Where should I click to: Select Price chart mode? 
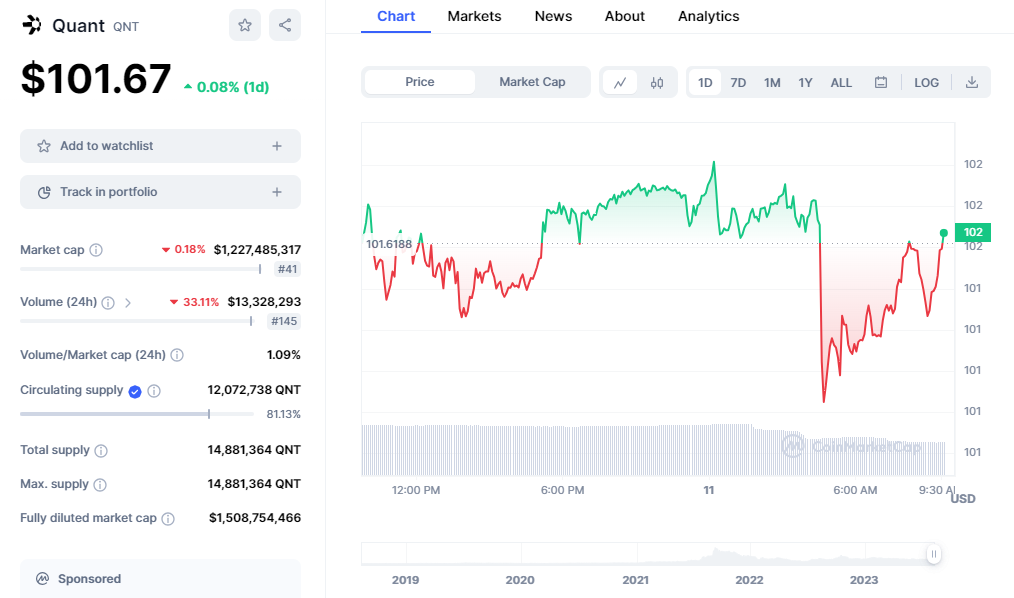(x=420, y=82)
